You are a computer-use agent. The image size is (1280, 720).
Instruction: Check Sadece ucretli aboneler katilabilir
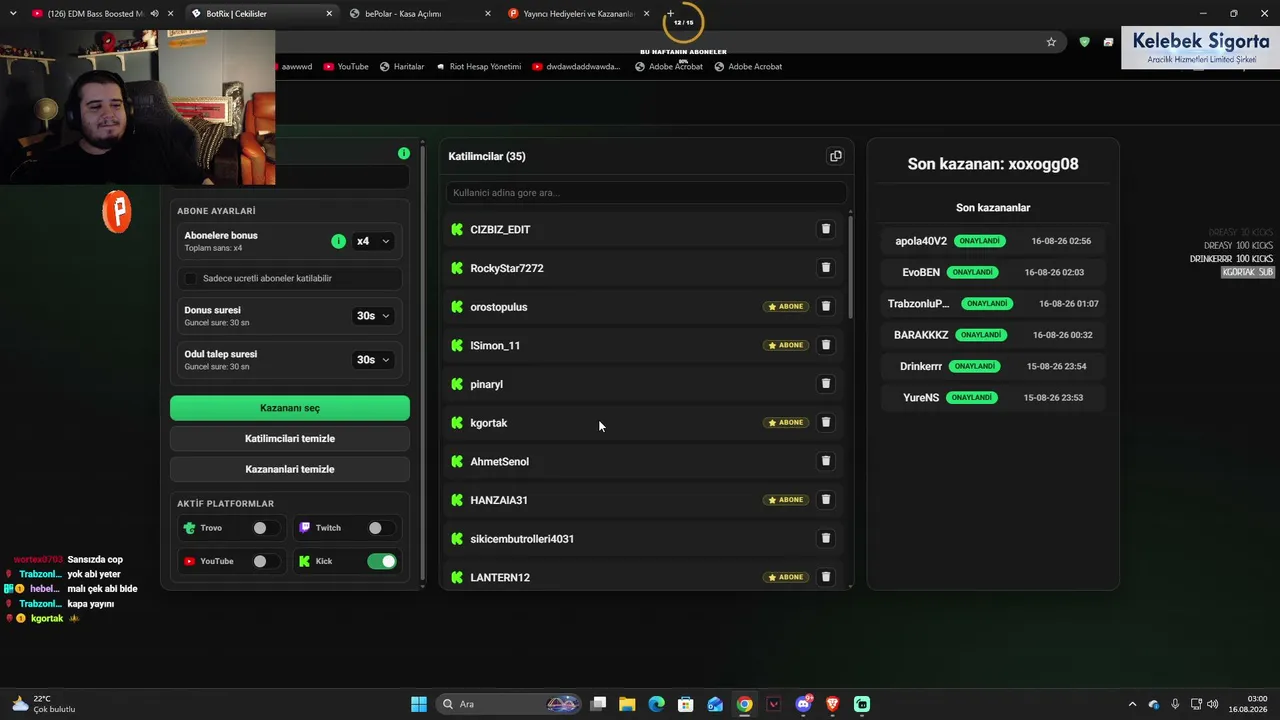tap(191, 278)
